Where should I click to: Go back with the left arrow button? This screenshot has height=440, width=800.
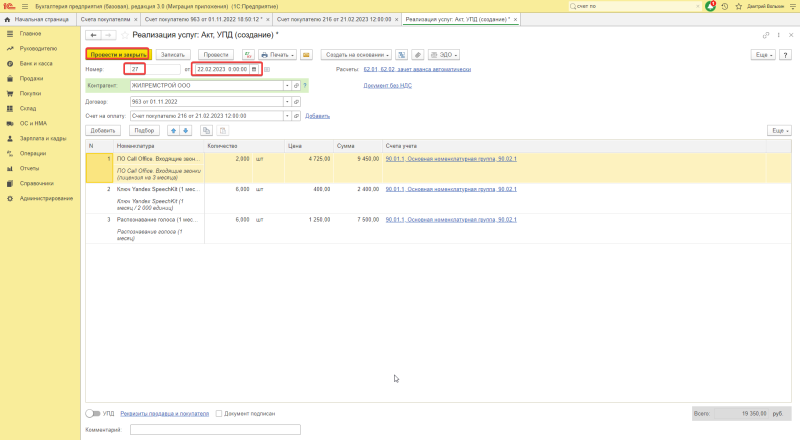93,35
